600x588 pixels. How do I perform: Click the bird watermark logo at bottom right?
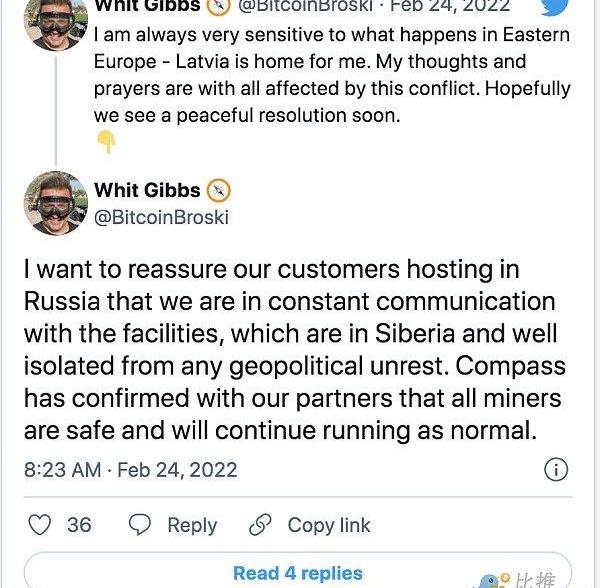pos(492,580)
